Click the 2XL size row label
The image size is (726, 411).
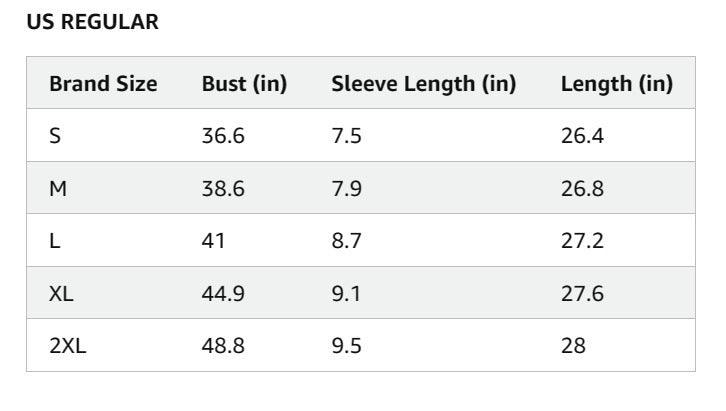coord(67,346)
